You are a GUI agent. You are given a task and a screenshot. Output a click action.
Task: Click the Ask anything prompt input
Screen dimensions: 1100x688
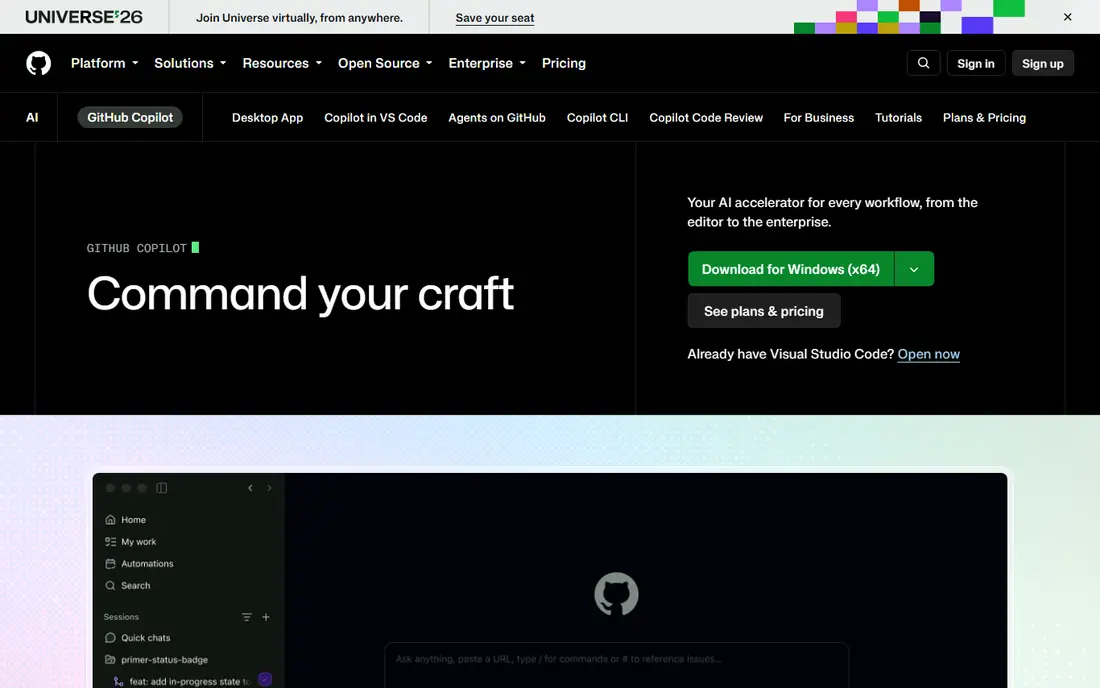[x=616, y=665]
